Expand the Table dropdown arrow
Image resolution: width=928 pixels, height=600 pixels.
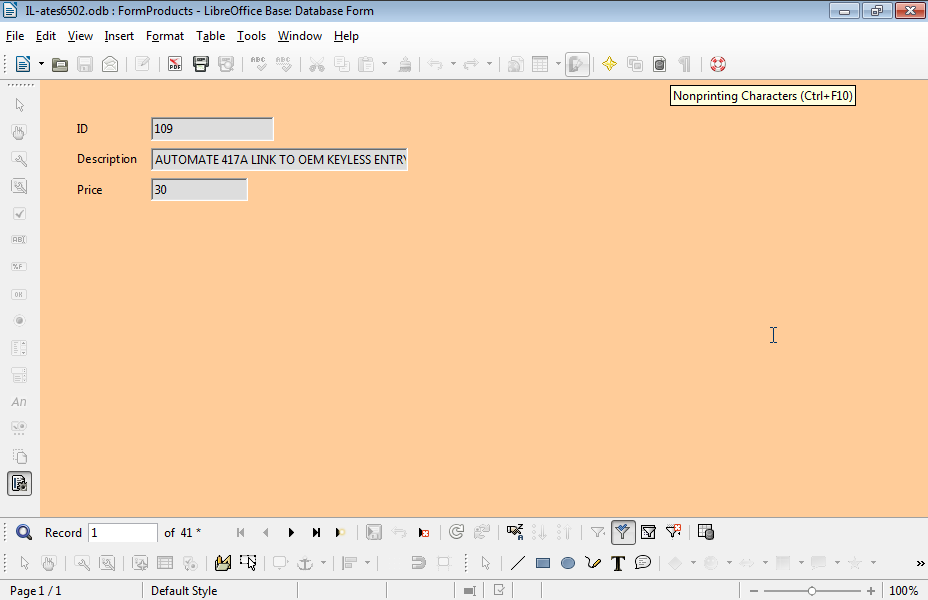pyautogui.click(x=558, y=64)
